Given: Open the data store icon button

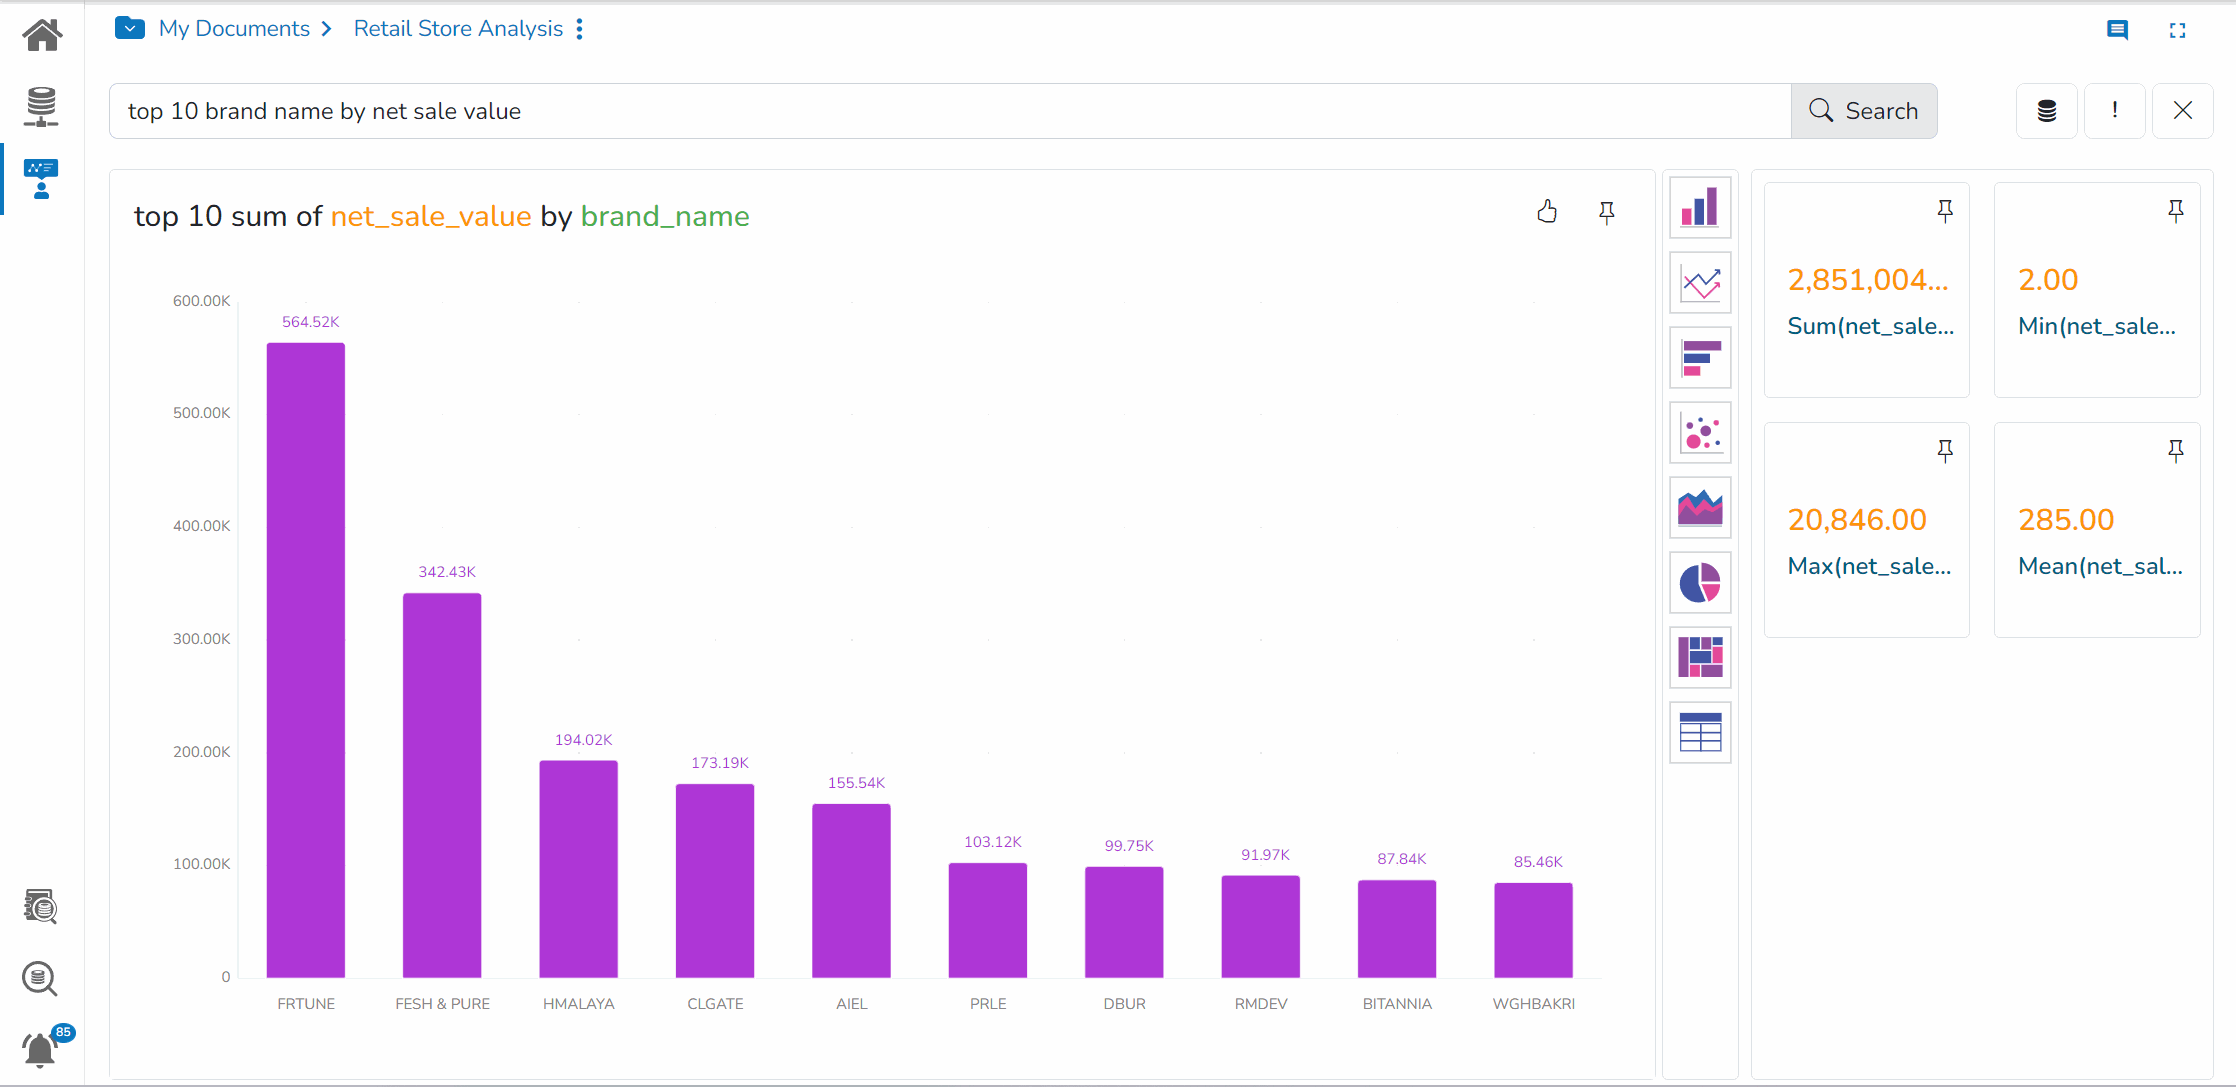Looking at the screenshot, I should [2047, 111].
